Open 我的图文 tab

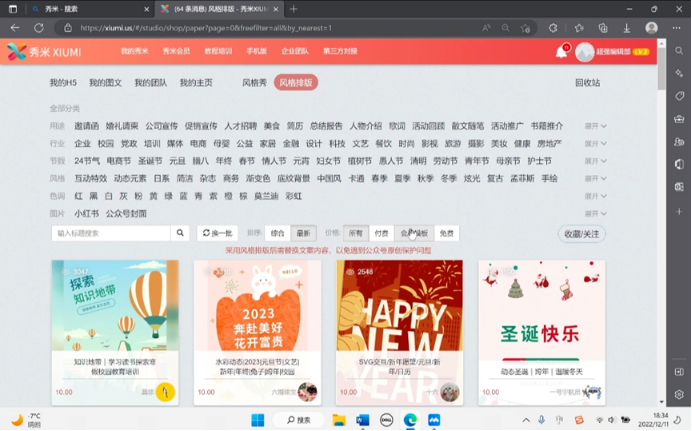tap(105, 82)
